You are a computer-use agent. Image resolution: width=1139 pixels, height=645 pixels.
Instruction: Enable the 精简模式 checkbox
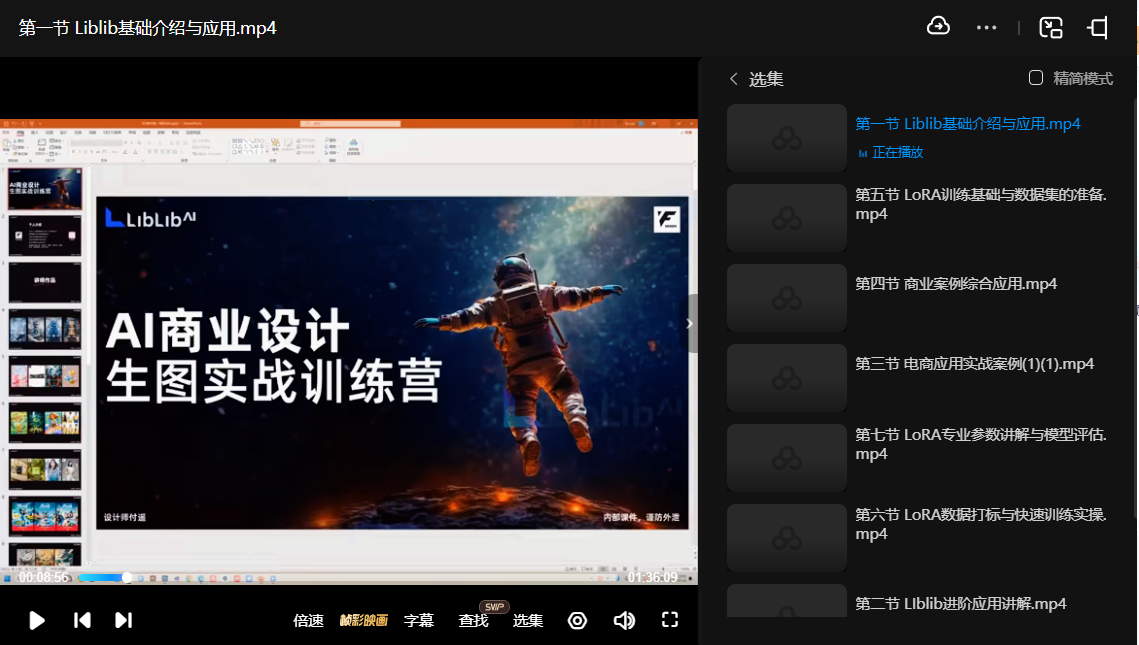click(1036, 78)
